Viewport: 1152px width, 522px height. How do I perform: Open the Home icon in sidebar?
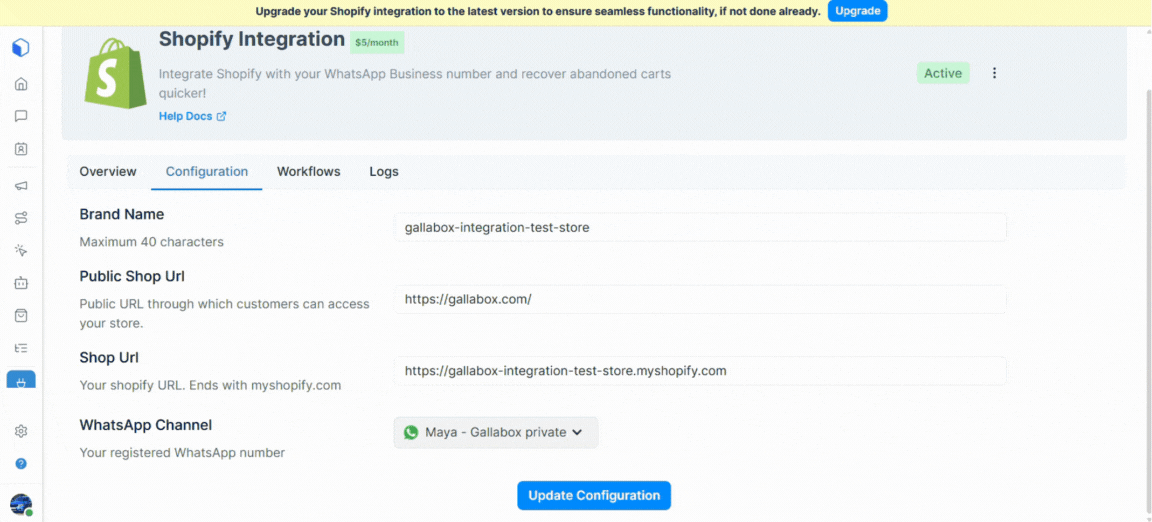(21, 84)
